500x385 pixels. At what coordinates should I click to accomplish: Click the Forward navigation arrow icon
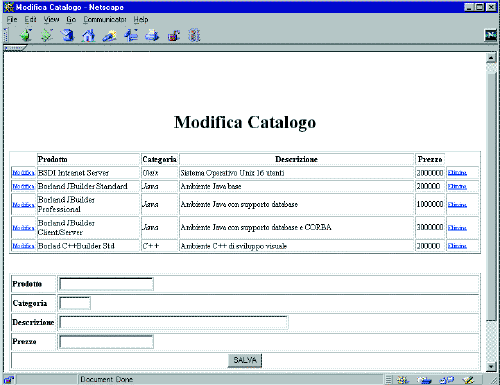click(47, 35)
